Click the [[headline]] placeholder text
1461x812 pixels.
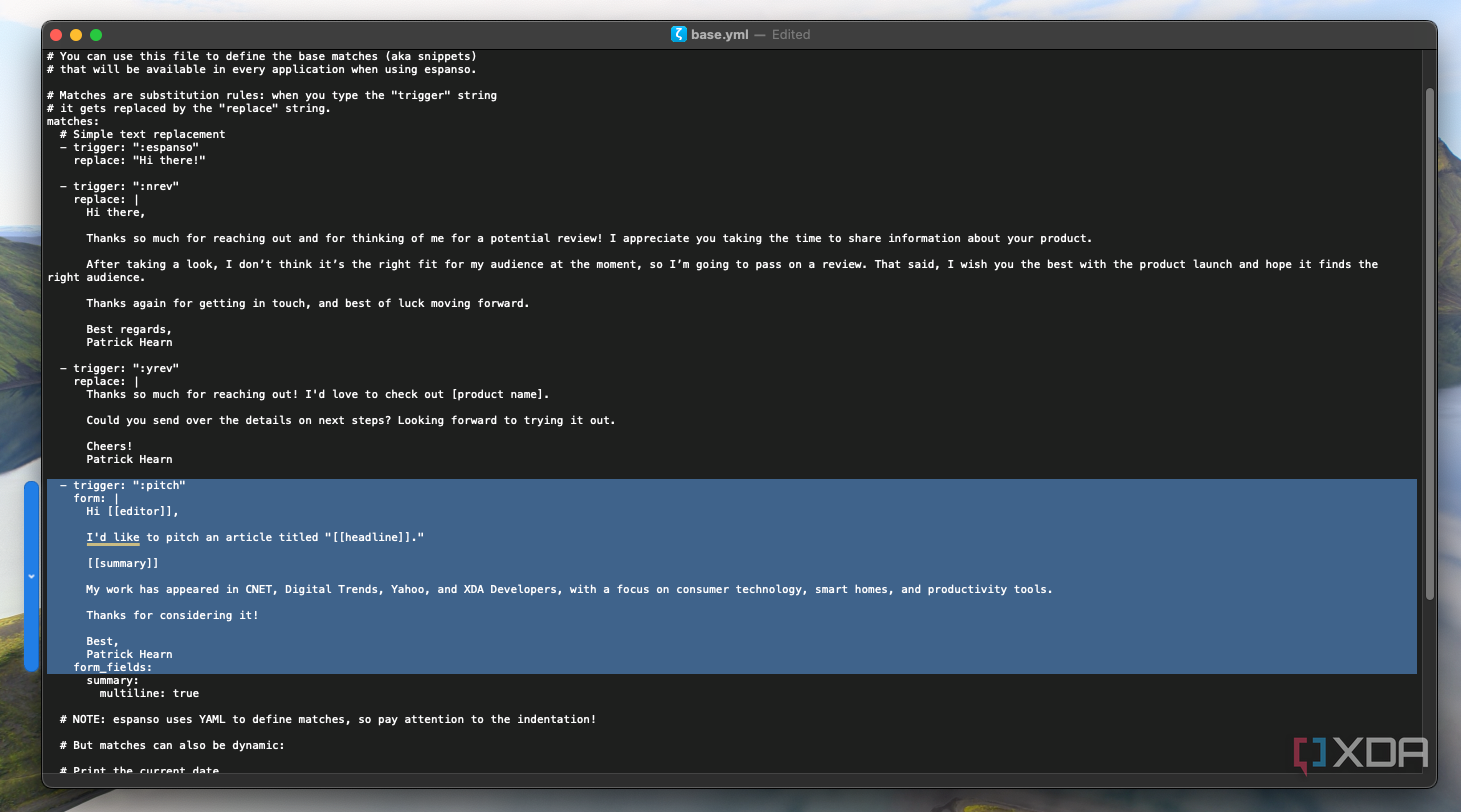tap(372, 537)
